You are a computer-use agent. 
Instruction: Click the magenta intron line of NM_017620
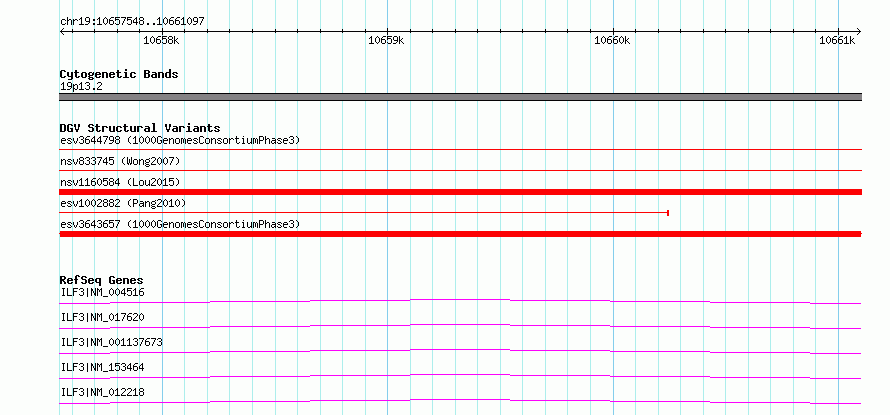pos(460,326)
